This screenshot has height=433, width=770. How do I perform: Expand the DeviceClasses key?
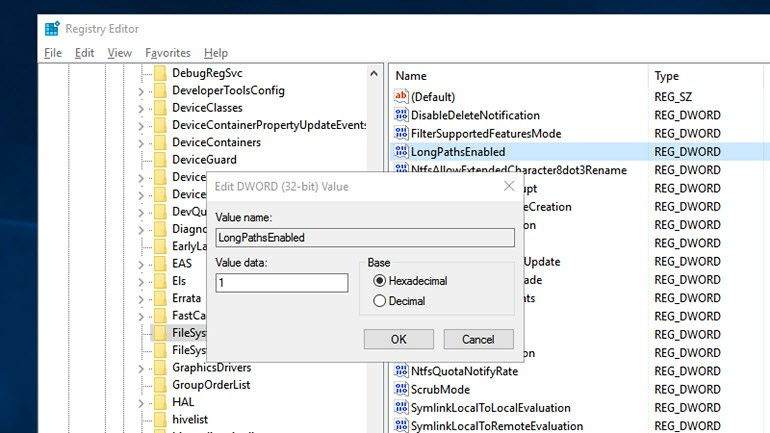[x=141, y=108]
